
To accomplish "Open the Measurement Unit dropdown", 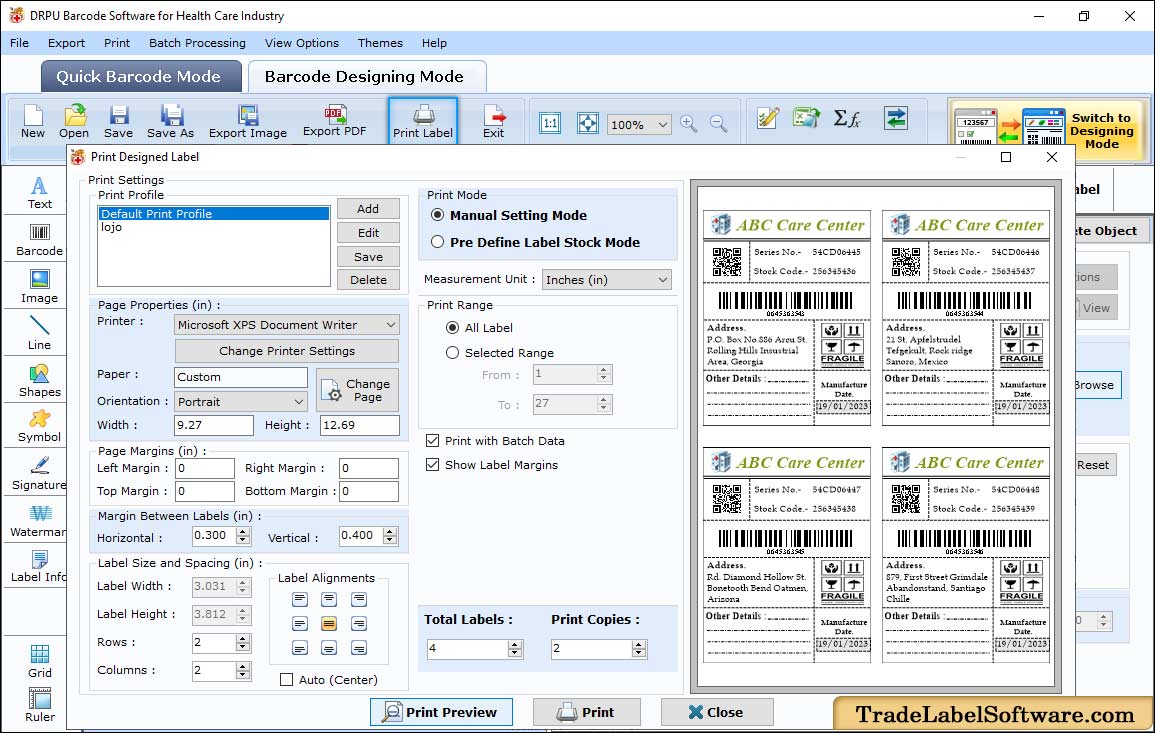I will tap(607, 280).
